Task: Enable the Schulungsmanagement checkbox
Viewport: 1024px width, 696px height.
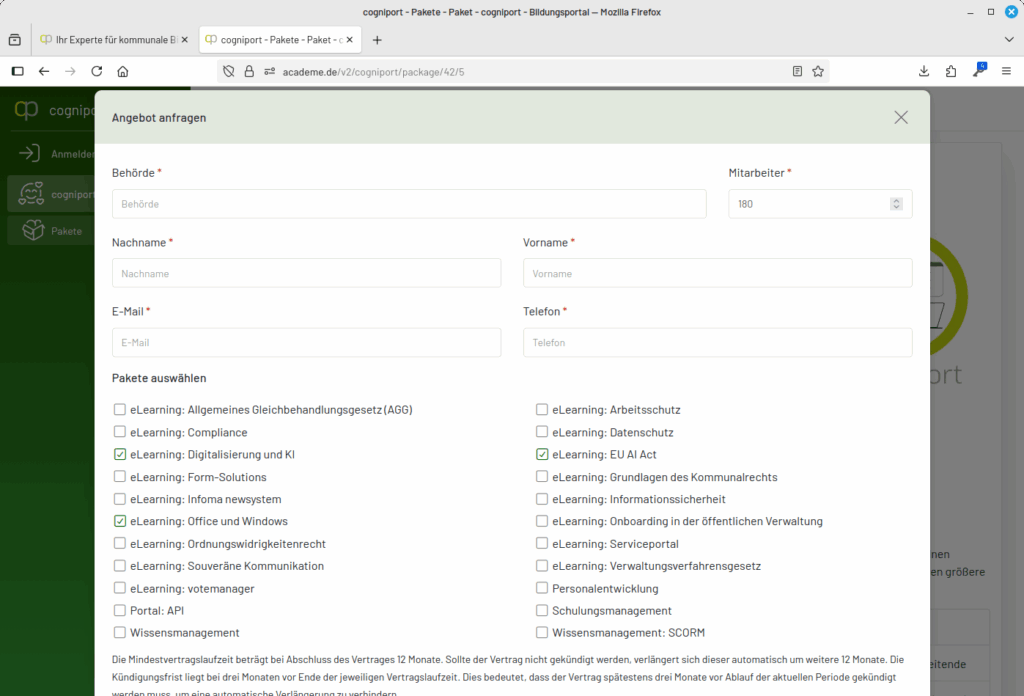Action: (x=542, y=611)
